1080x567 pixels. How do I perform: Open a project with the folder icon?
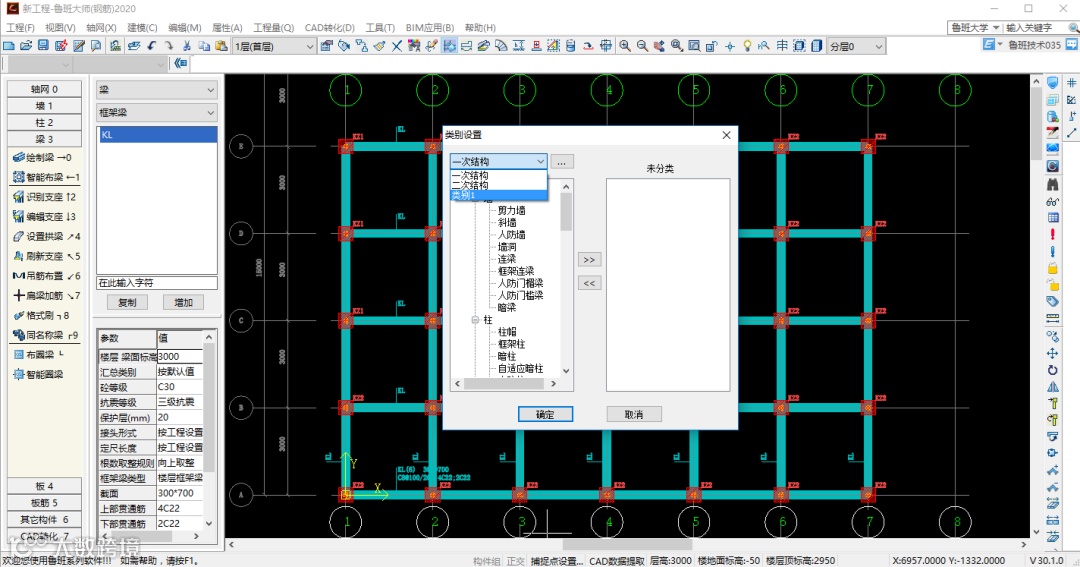26,46
